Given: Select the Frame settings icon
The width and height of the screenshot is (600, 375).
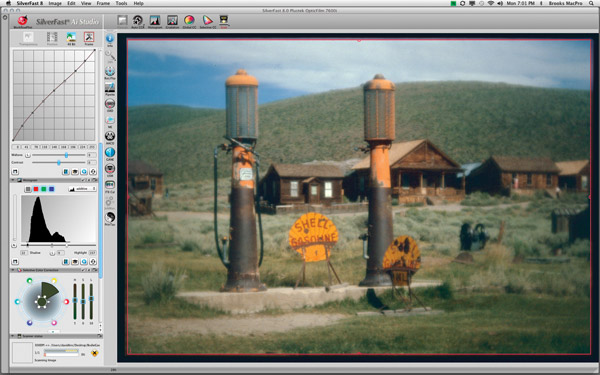Looking at the screenshot, I should click(89, 38).
